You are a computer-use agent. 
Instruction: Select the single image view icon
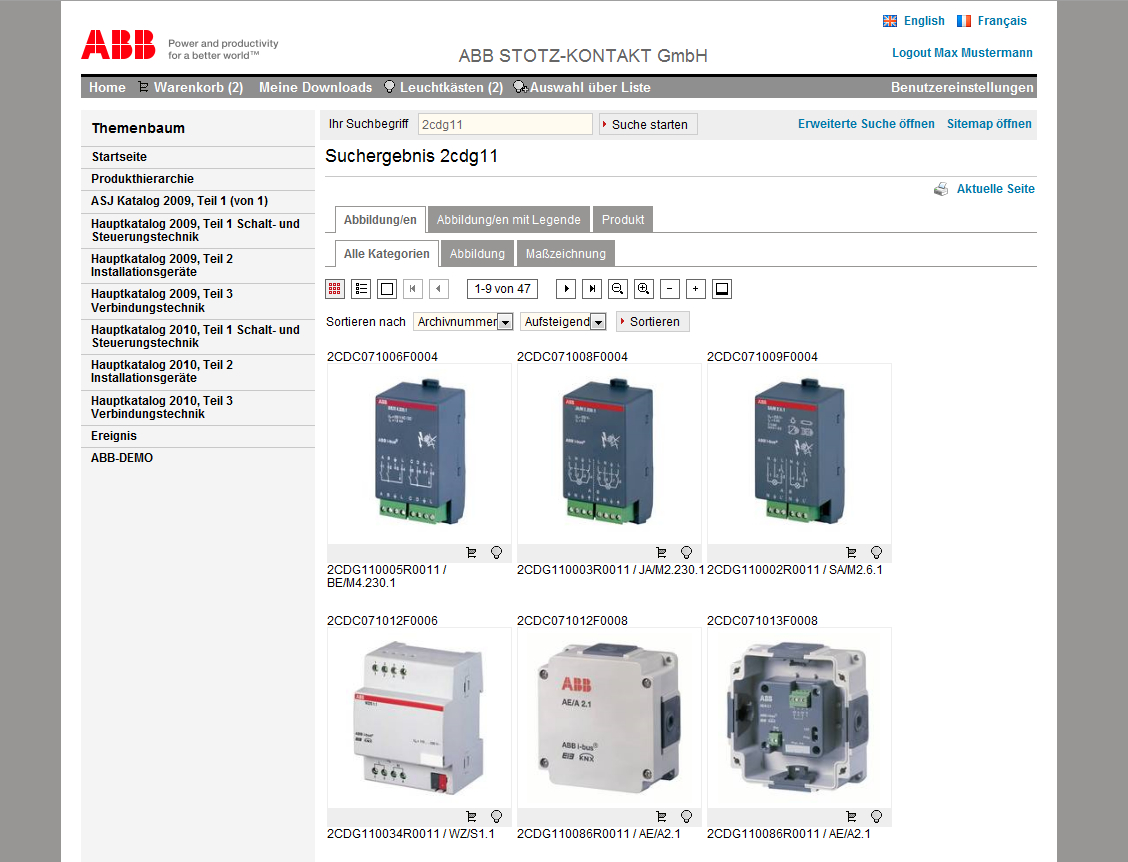click(x=387, y=289)
